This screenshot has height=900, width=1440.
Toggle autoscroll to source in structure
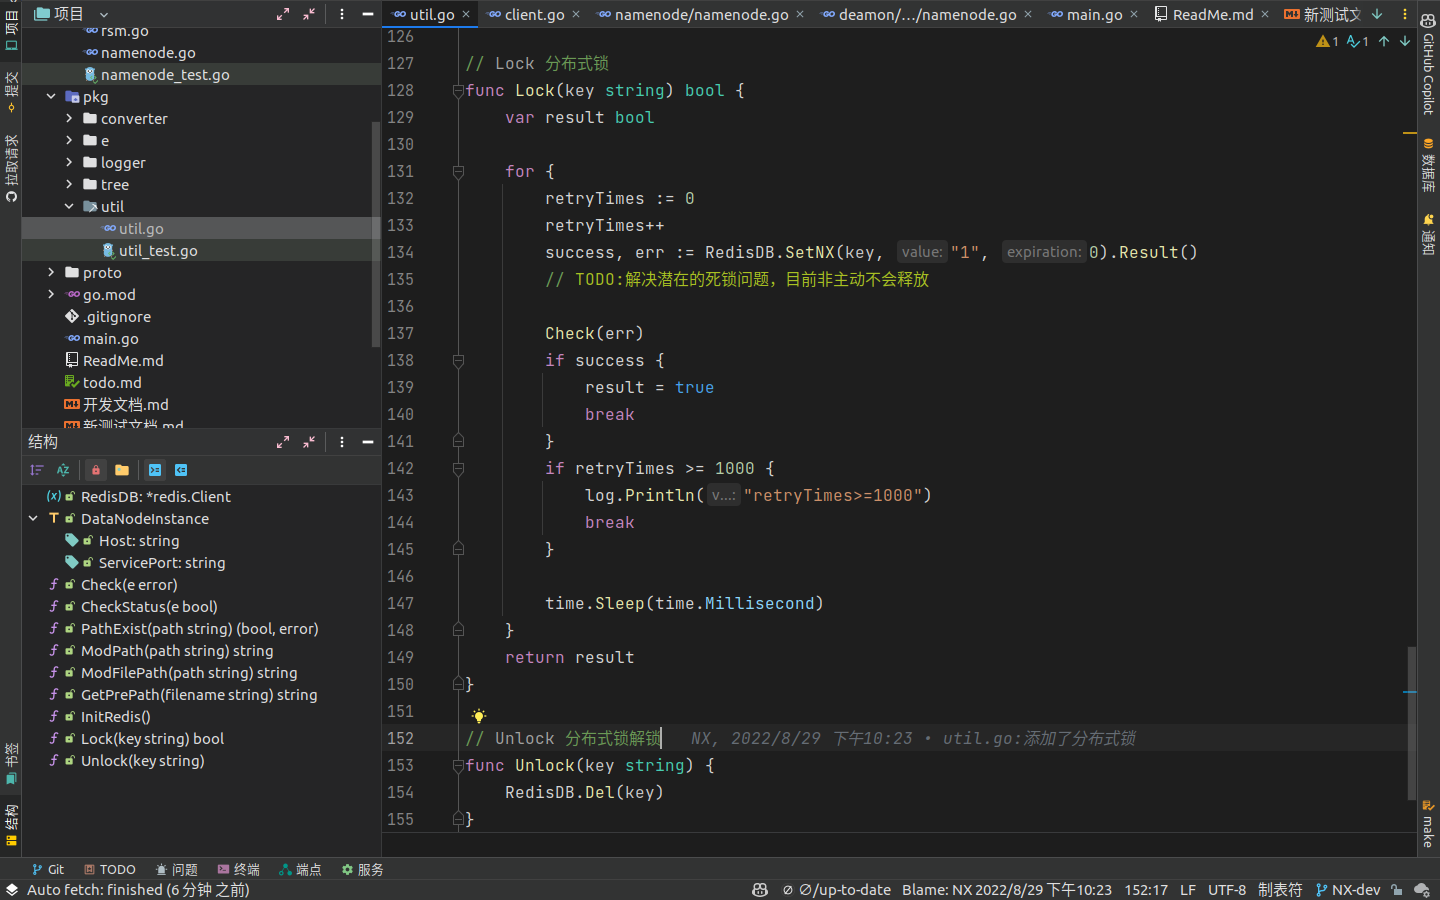click(155, 470)
